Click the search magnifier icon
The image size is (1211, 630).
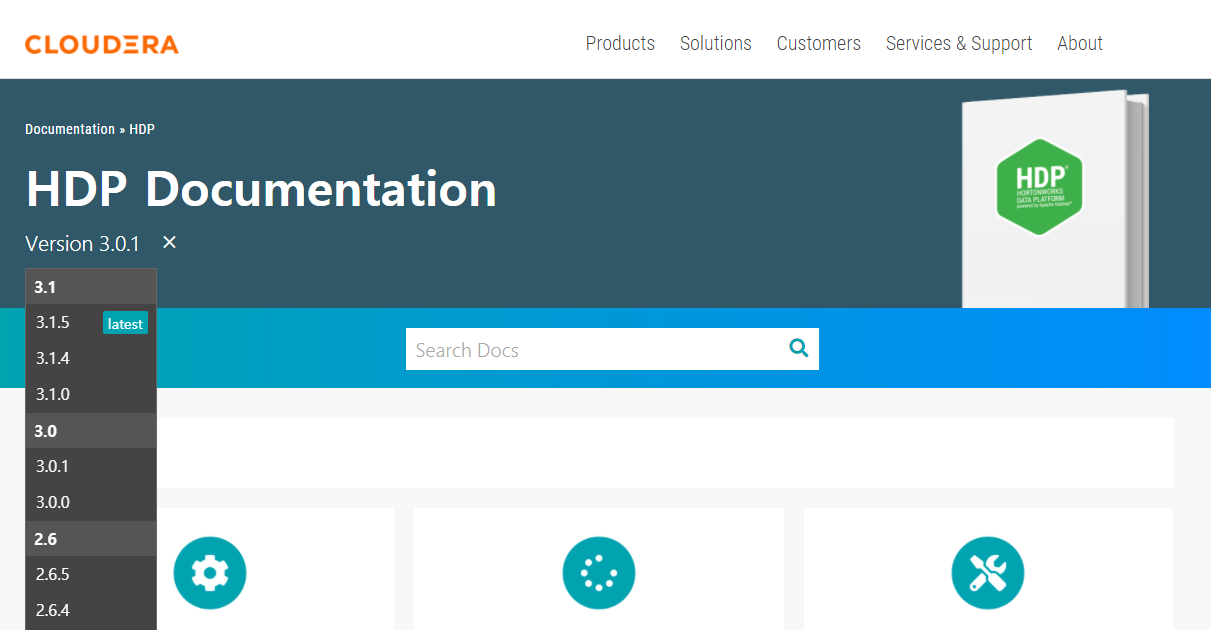[x=798, y=348]
